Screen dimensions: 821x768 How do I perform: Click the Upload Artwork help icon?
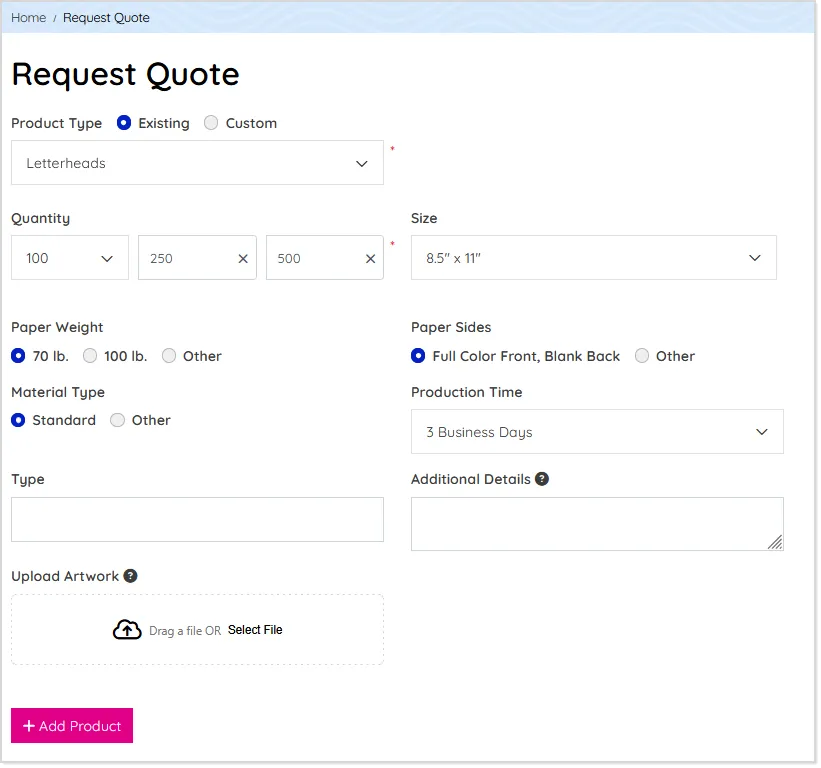point(130,576)
